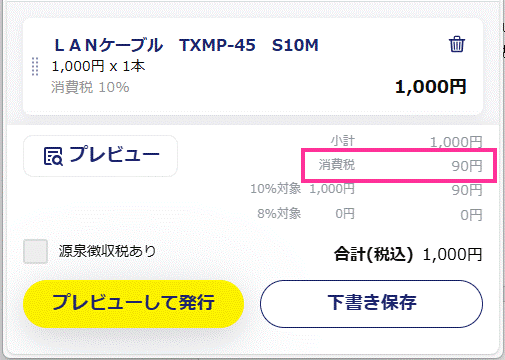Enable the 源泉徴収税あり checkbox
This screenshot has width=505, height=360.
(35, 251)
